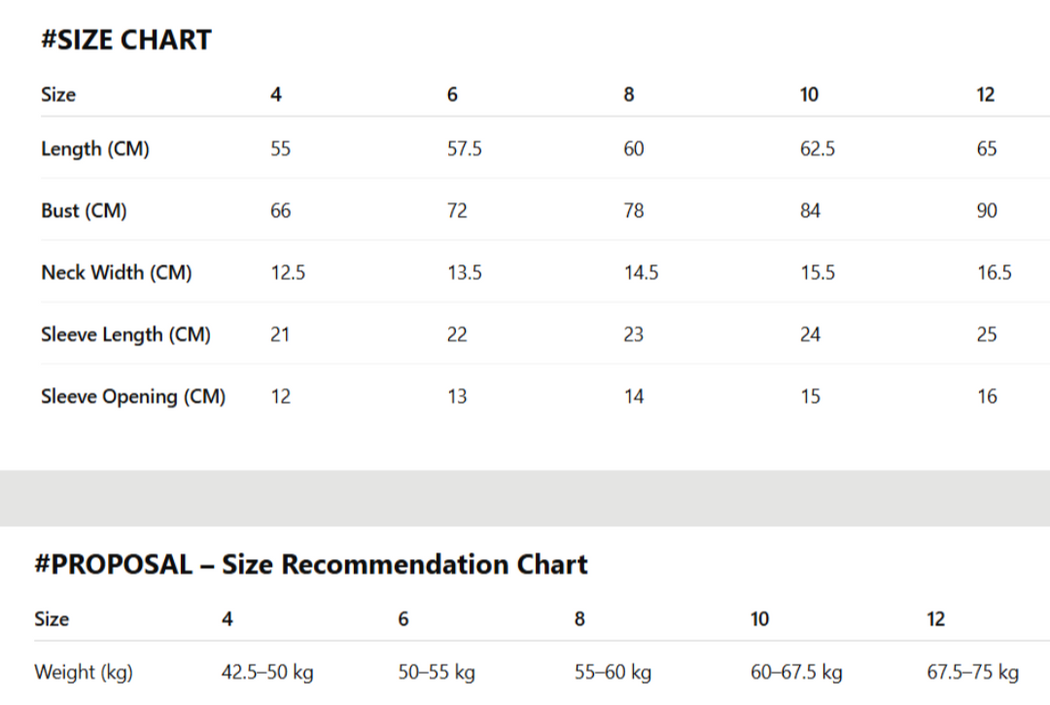
Task: Click the sleeve opening value 13
Action: pyautogui.click(x=457, y=397)
